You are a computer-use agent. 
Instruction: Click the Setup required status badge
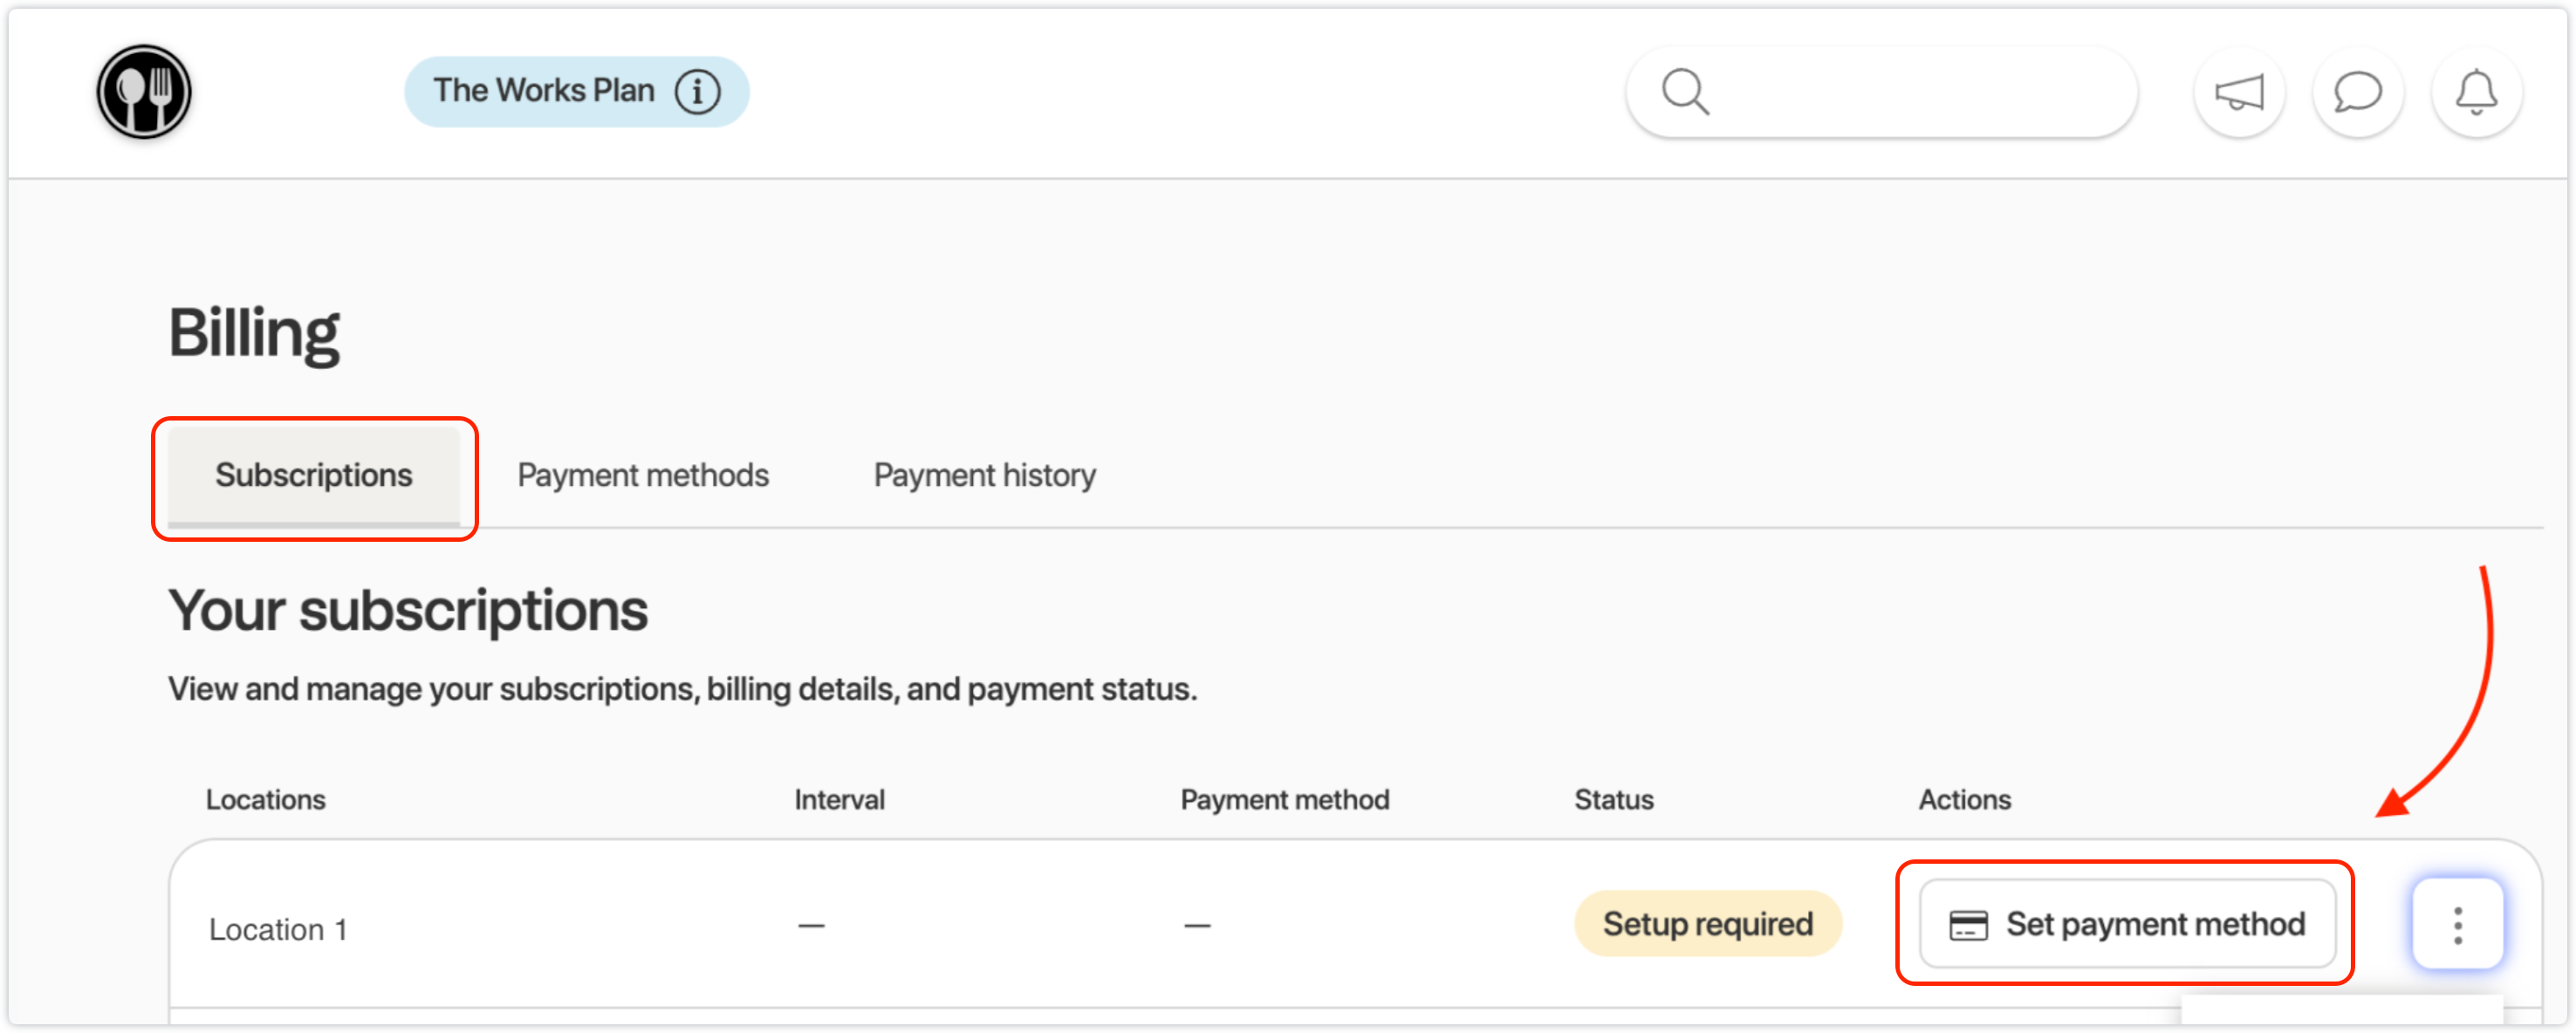pyautogui.click(x=1707, y=924)
